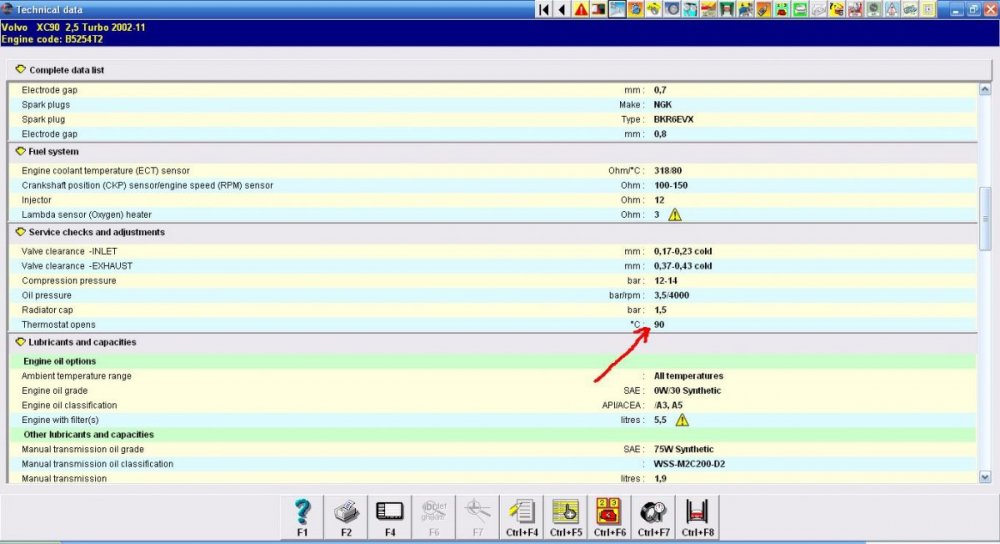This screenshot has width=1000, height=544.
Task: Collapse the Complete data list section
Action: [x=20, y=70]
